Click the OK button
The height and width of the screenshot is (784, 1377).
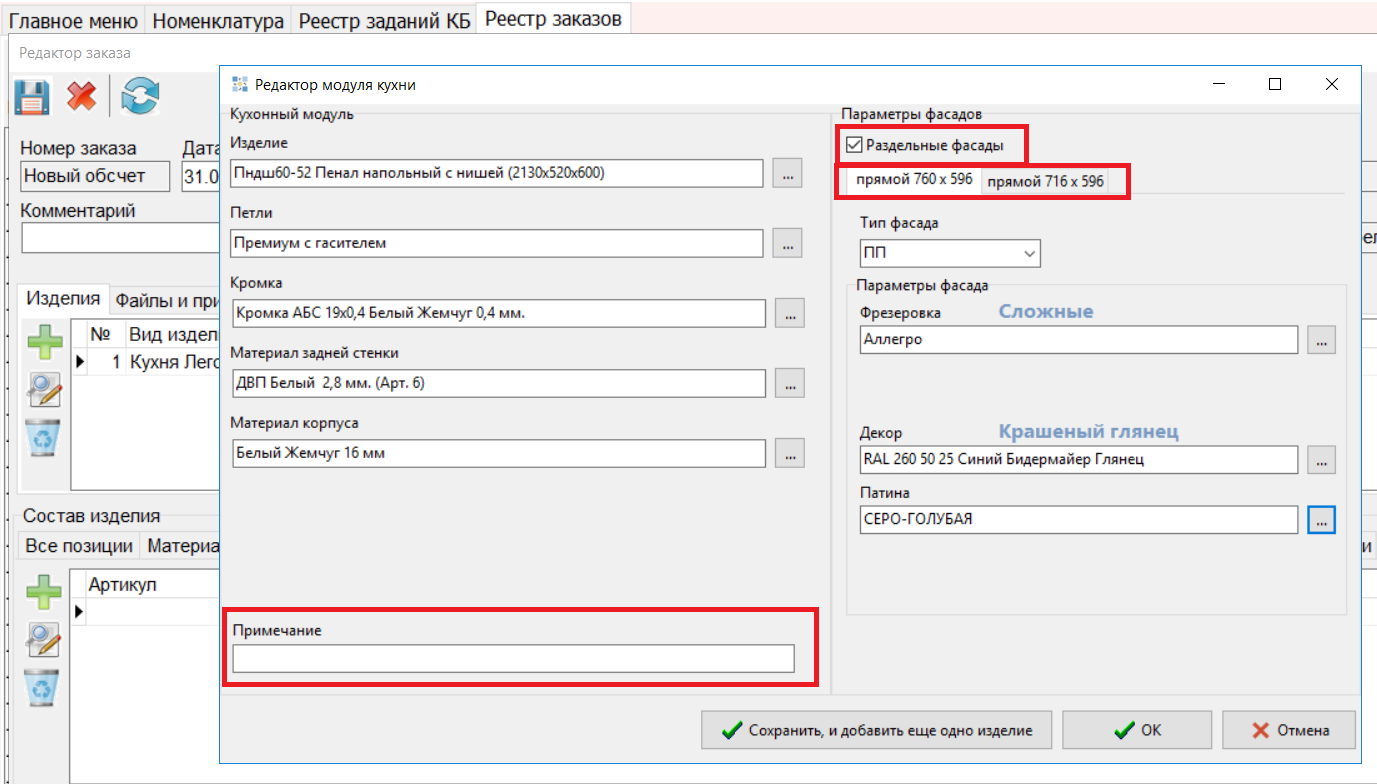(x=1136, y=730)
